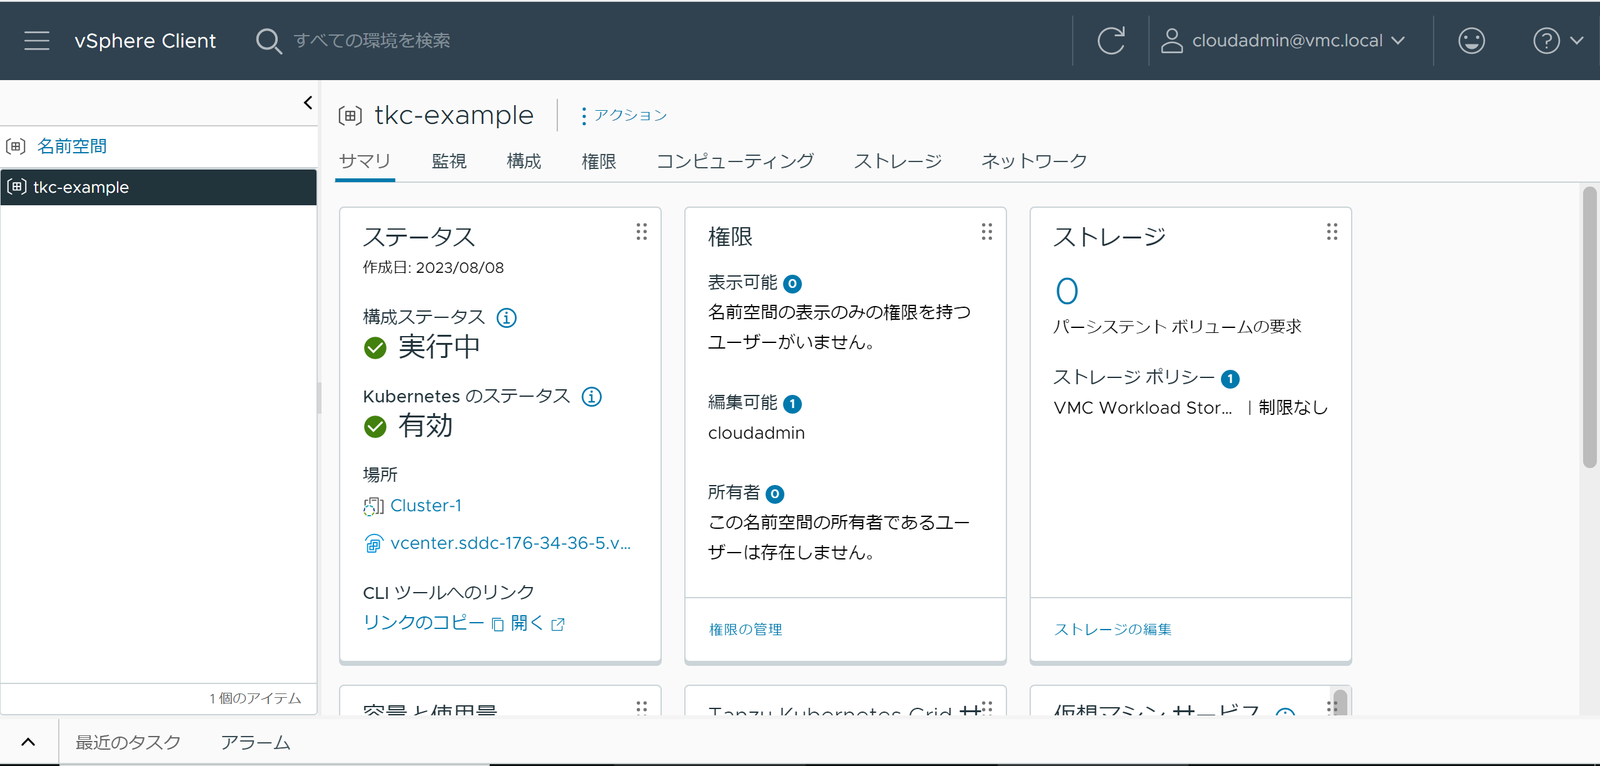Screen dimensions: 1600x766
Task: Open the ステータス card drag-handle menu
Action: click(641, 232)
